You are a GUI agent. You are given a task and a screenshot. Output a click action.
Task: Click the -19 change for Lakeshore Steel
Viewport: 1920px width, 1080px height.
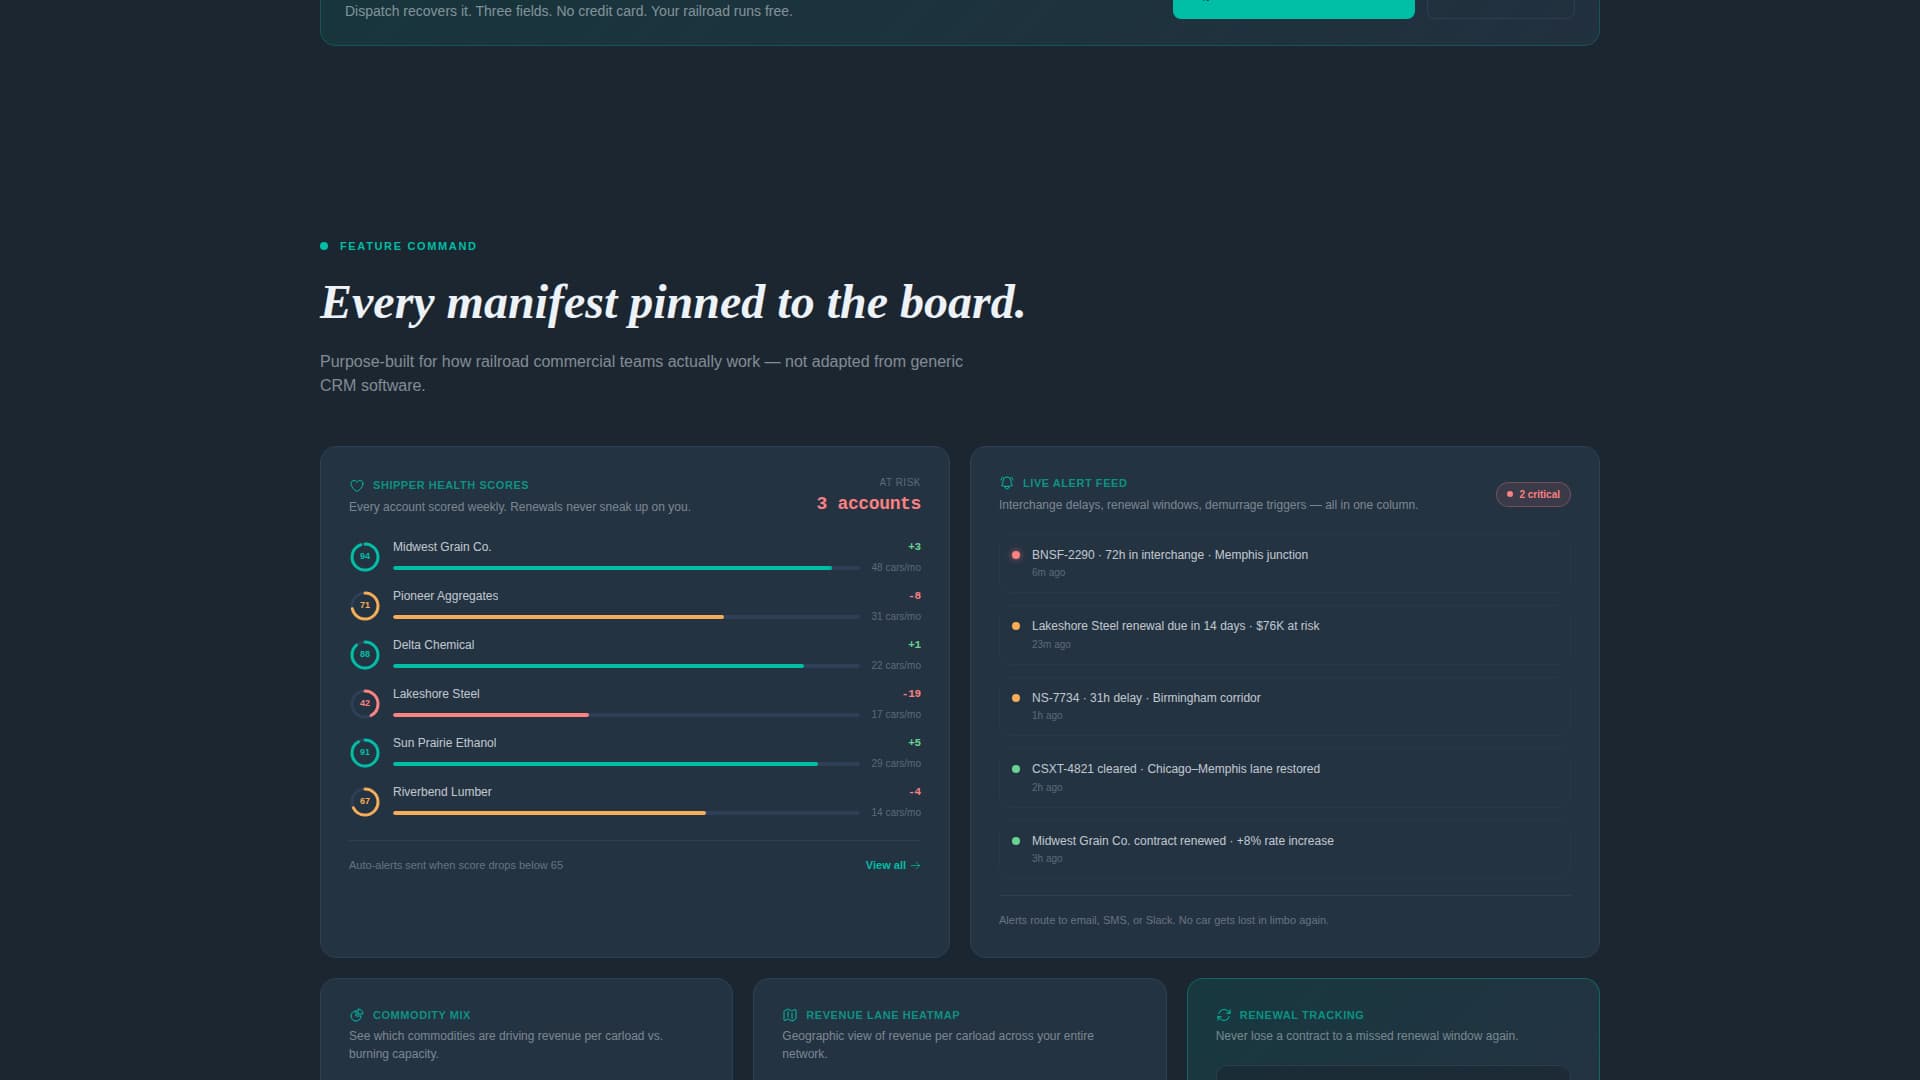click(x=911, y=694)
